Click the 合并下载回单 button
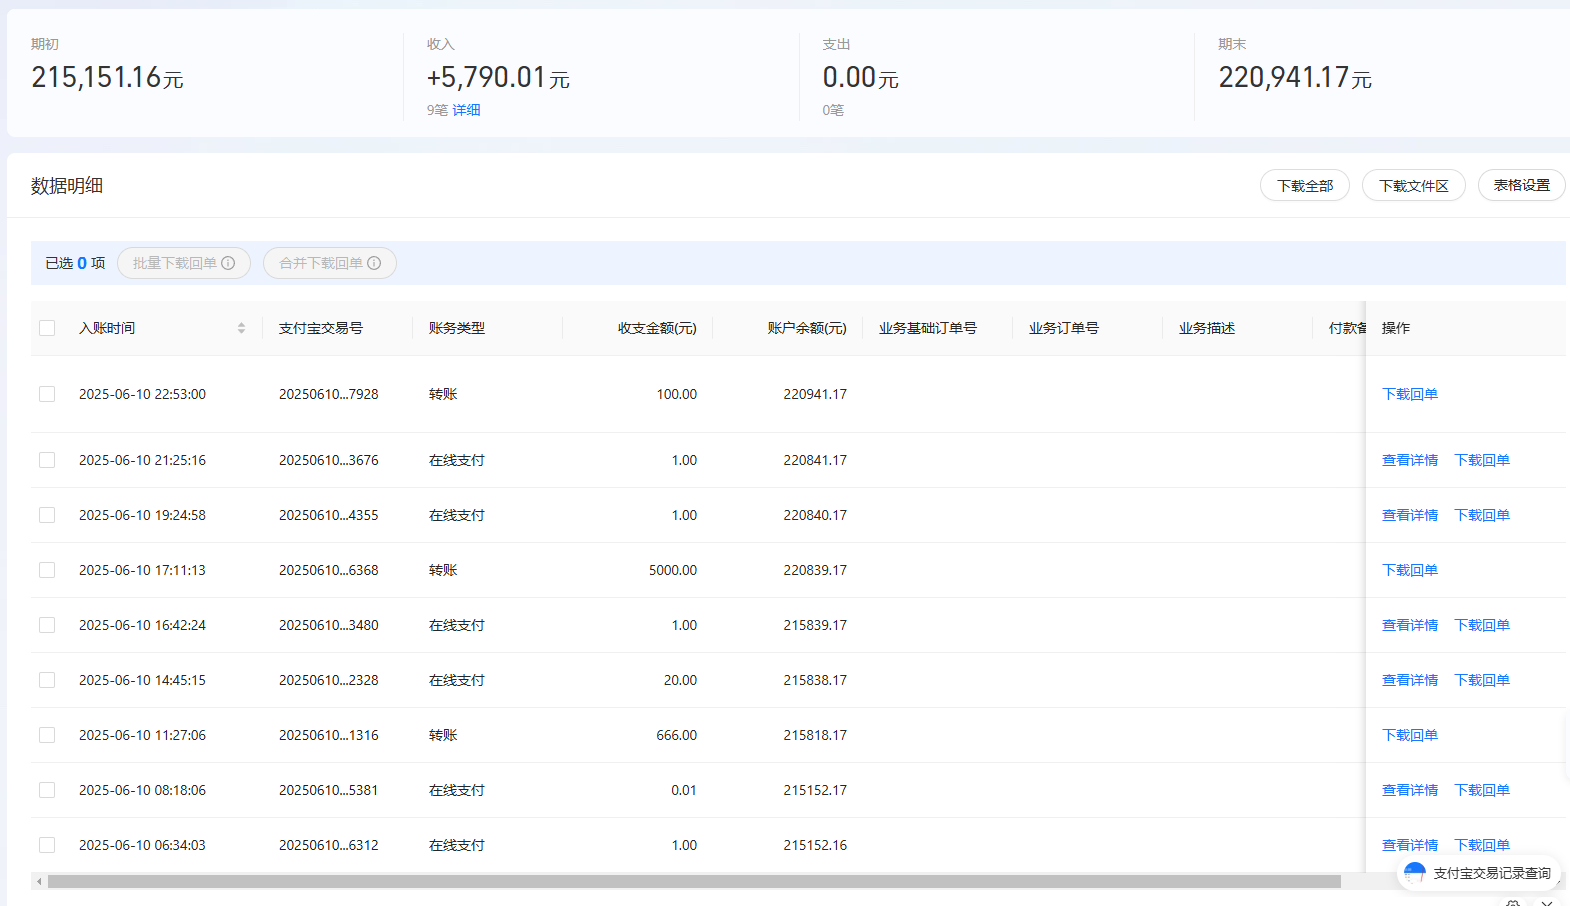Screen dimensions: 1570x906 point(330,263)
